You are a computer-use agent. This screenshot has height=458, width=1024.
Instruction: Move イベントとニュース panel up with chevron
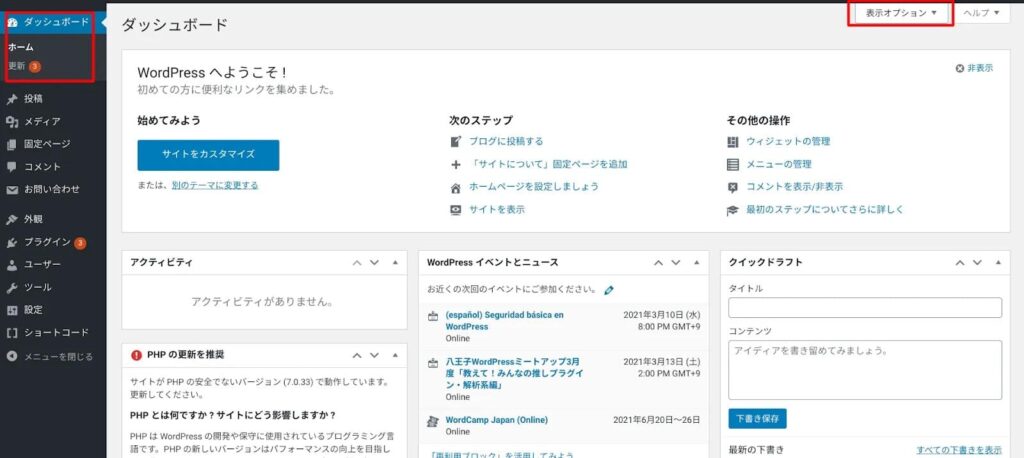pyautogui.click(x=658, y=263)
